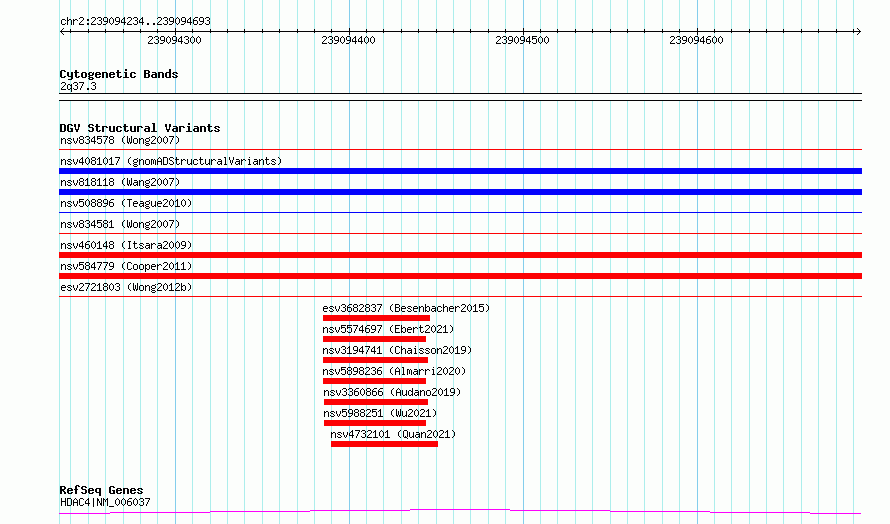Click the chr2:239094234..239094693 coordinate label
Viewport: 890px width, 524px height.
[x=135, y=21]
